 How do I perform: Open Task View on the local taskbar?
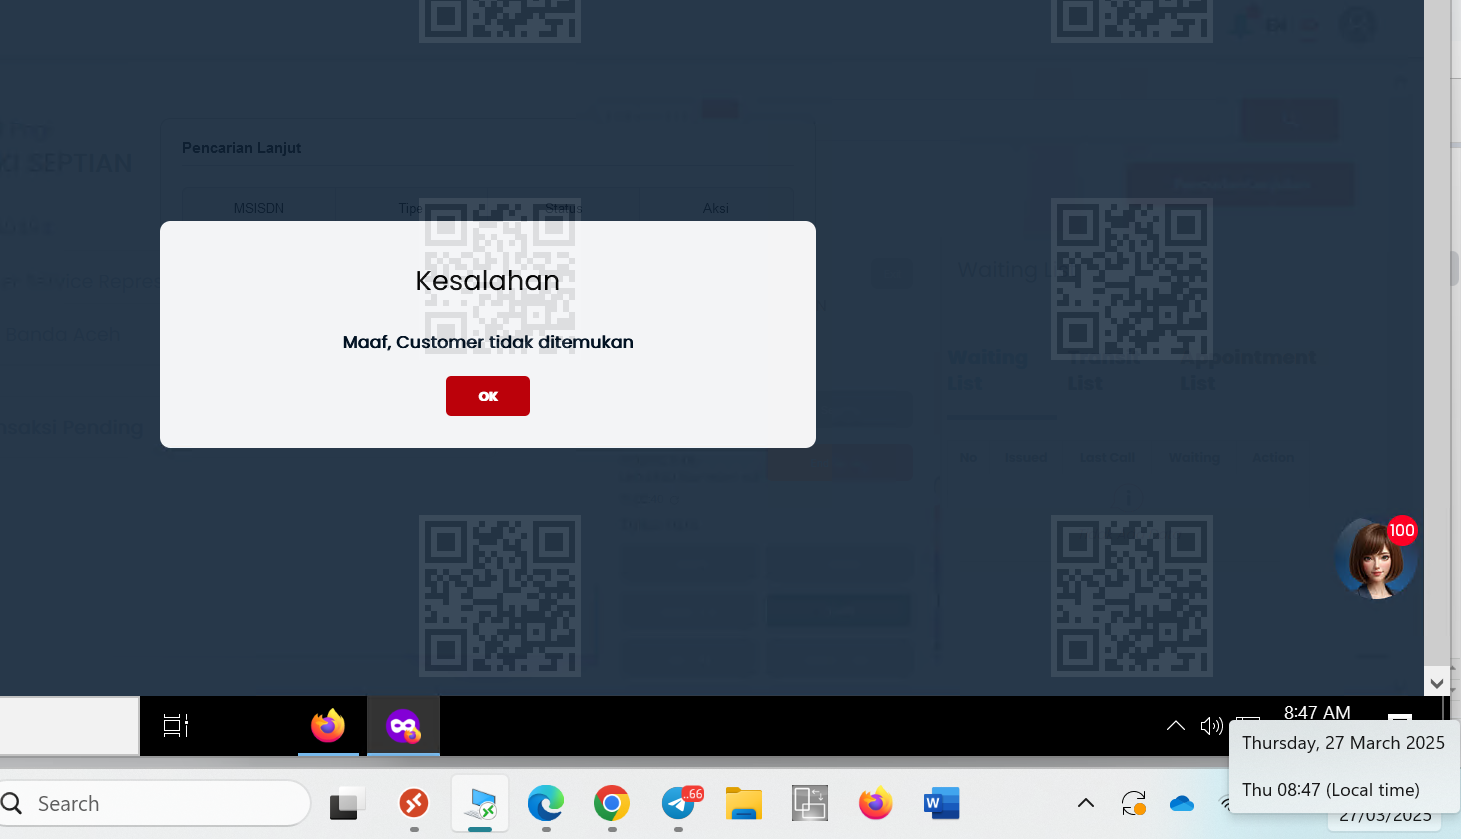[x=346, y=803]
